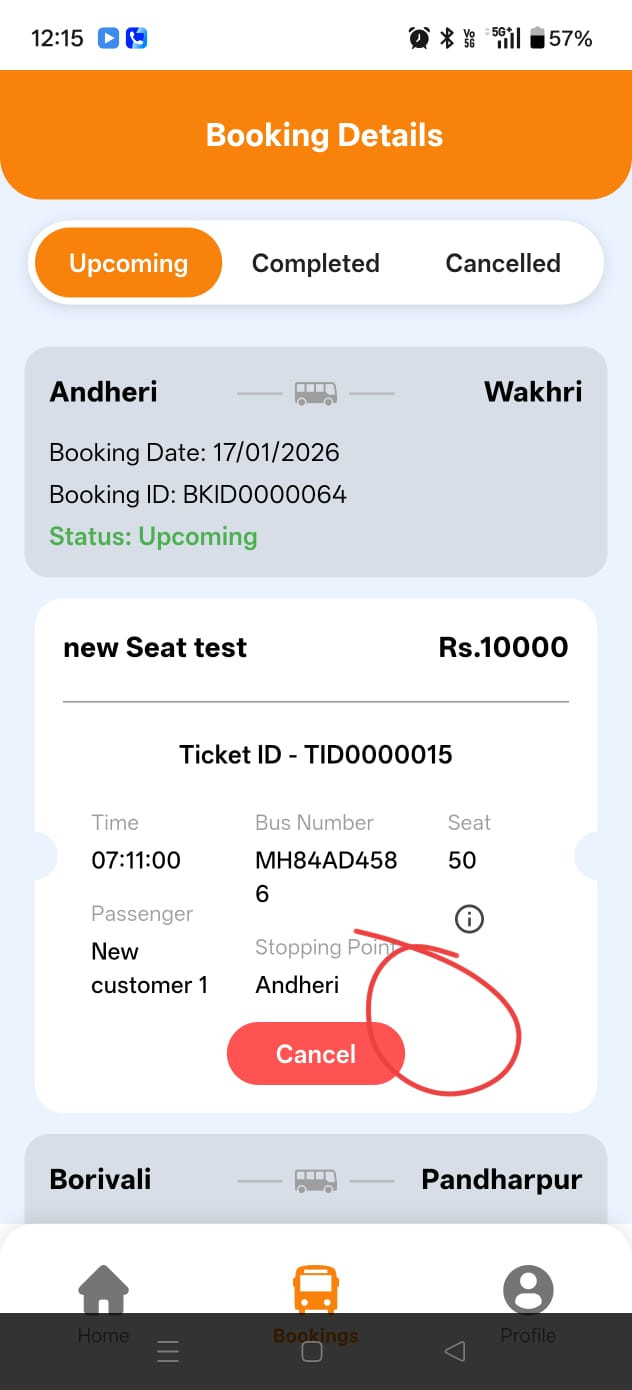Open the Profile navigation icon
This screenshot has width=632, height=1390.
tap(528, 1288)
